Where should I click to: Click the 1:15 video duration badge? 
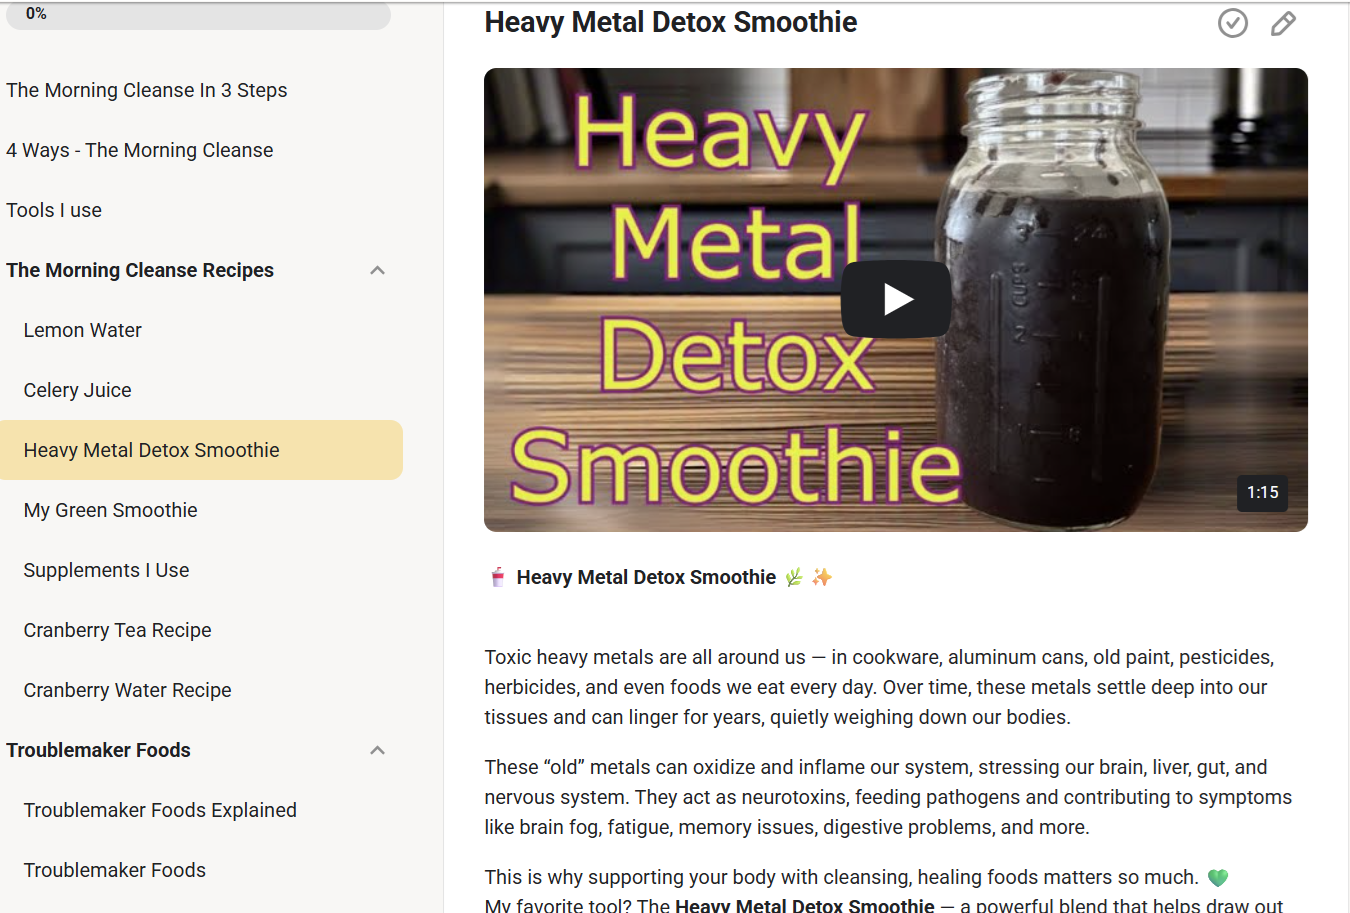[1263, 492]
